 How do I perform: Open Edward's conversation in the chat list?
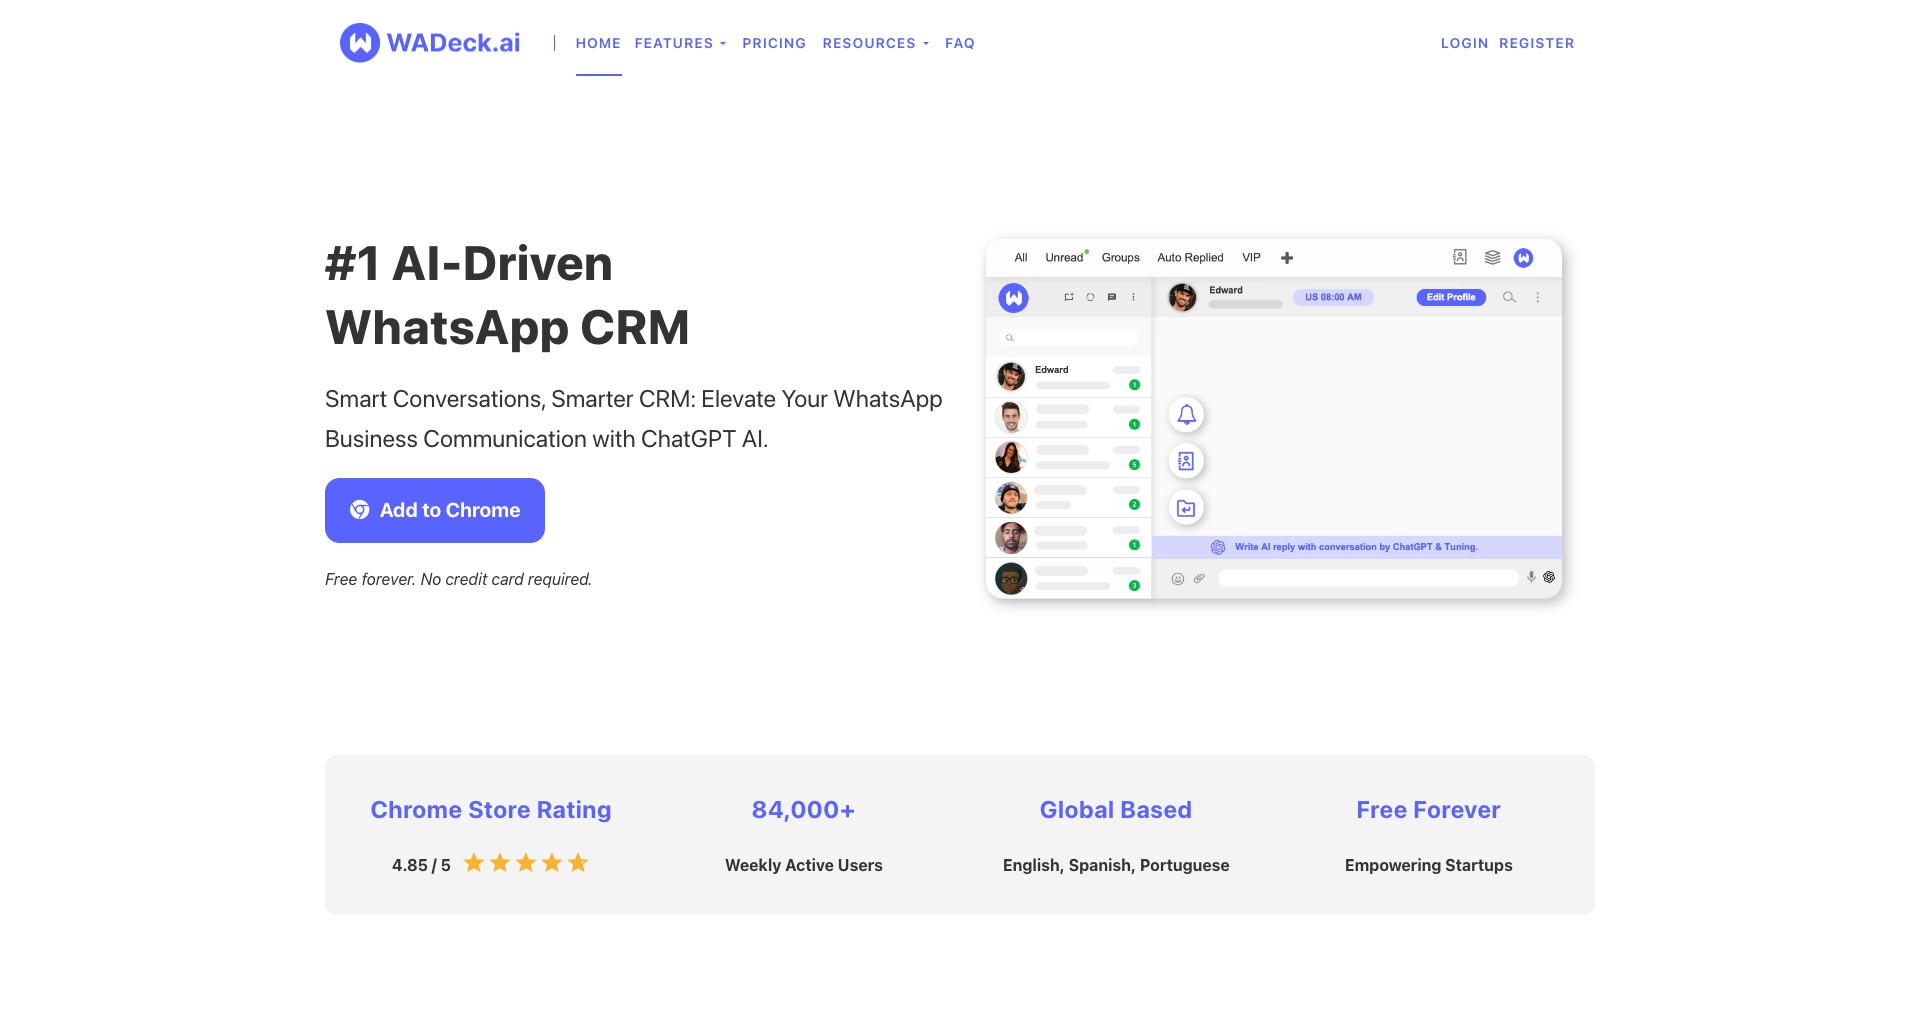(x=1069, y=377)
